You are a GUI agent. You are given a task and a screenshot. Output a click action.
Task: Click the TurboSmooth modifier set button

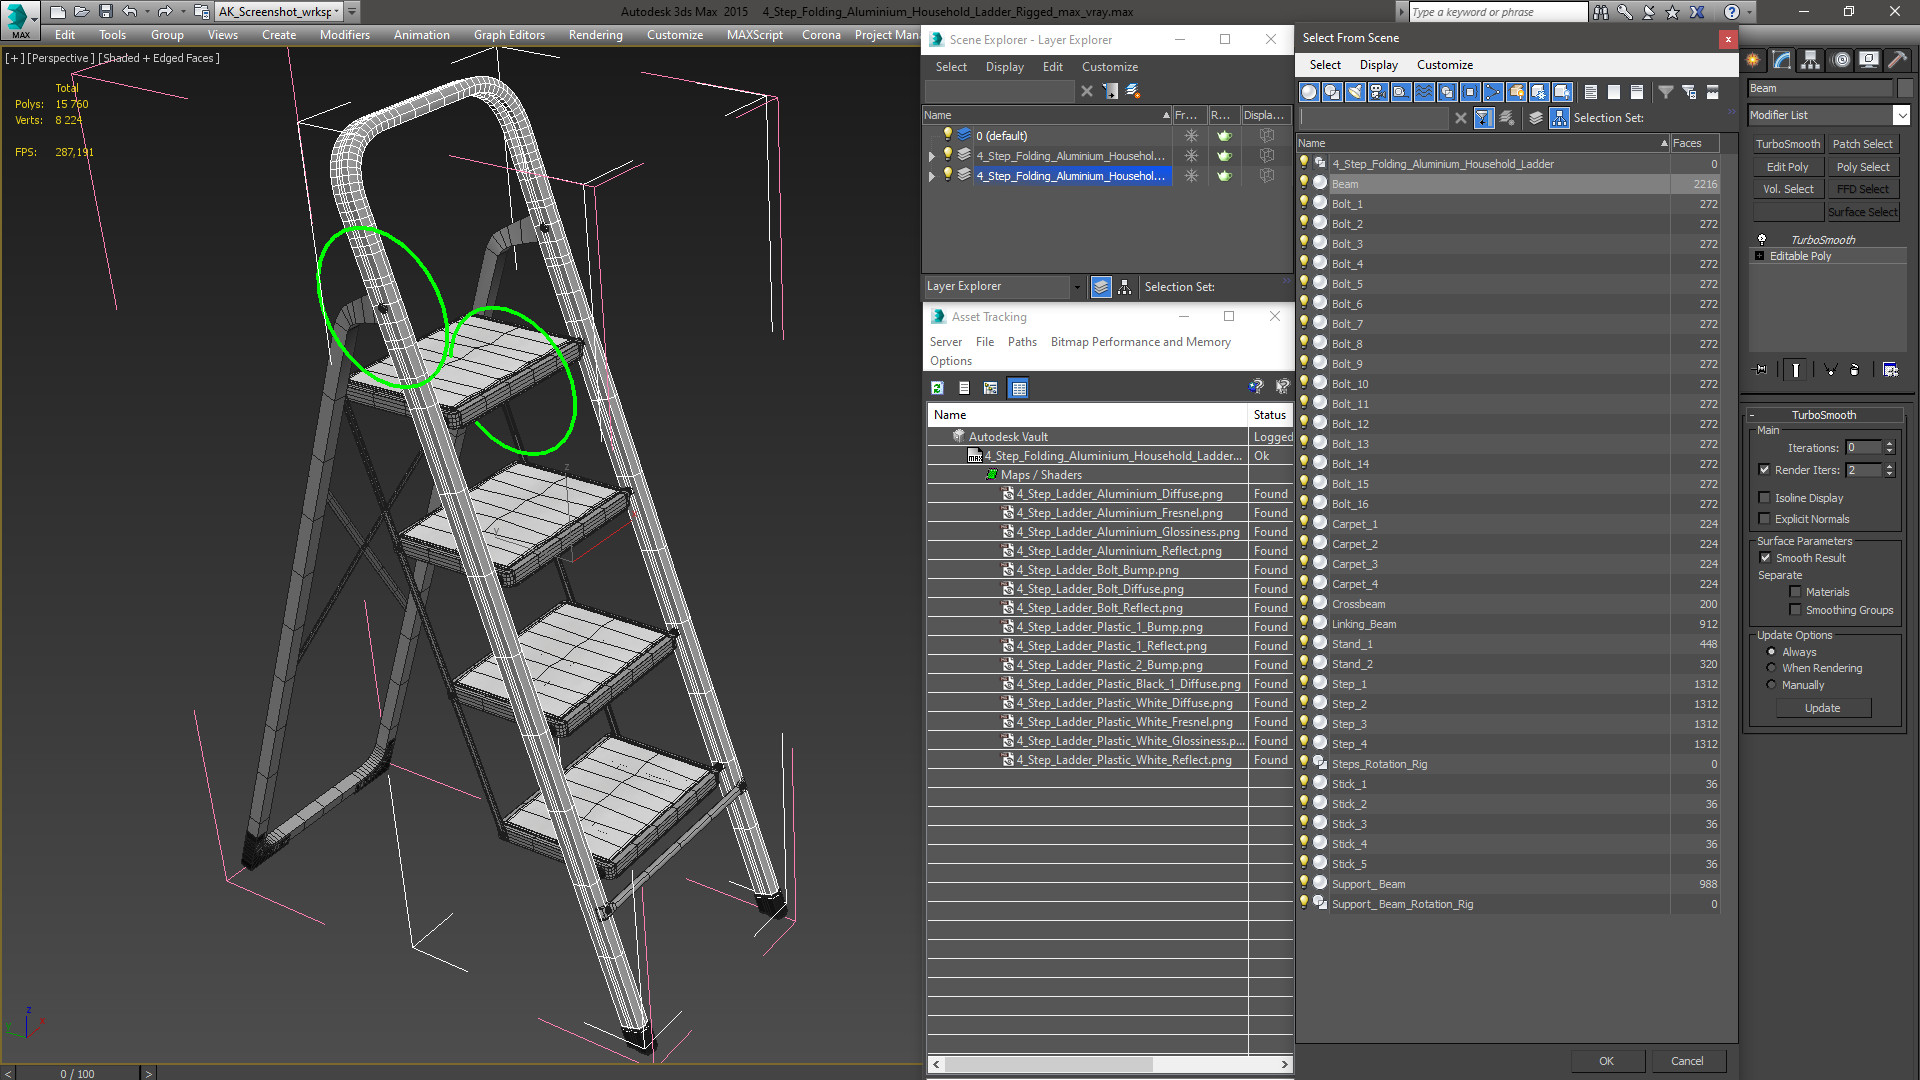[x=1787, y=144]
